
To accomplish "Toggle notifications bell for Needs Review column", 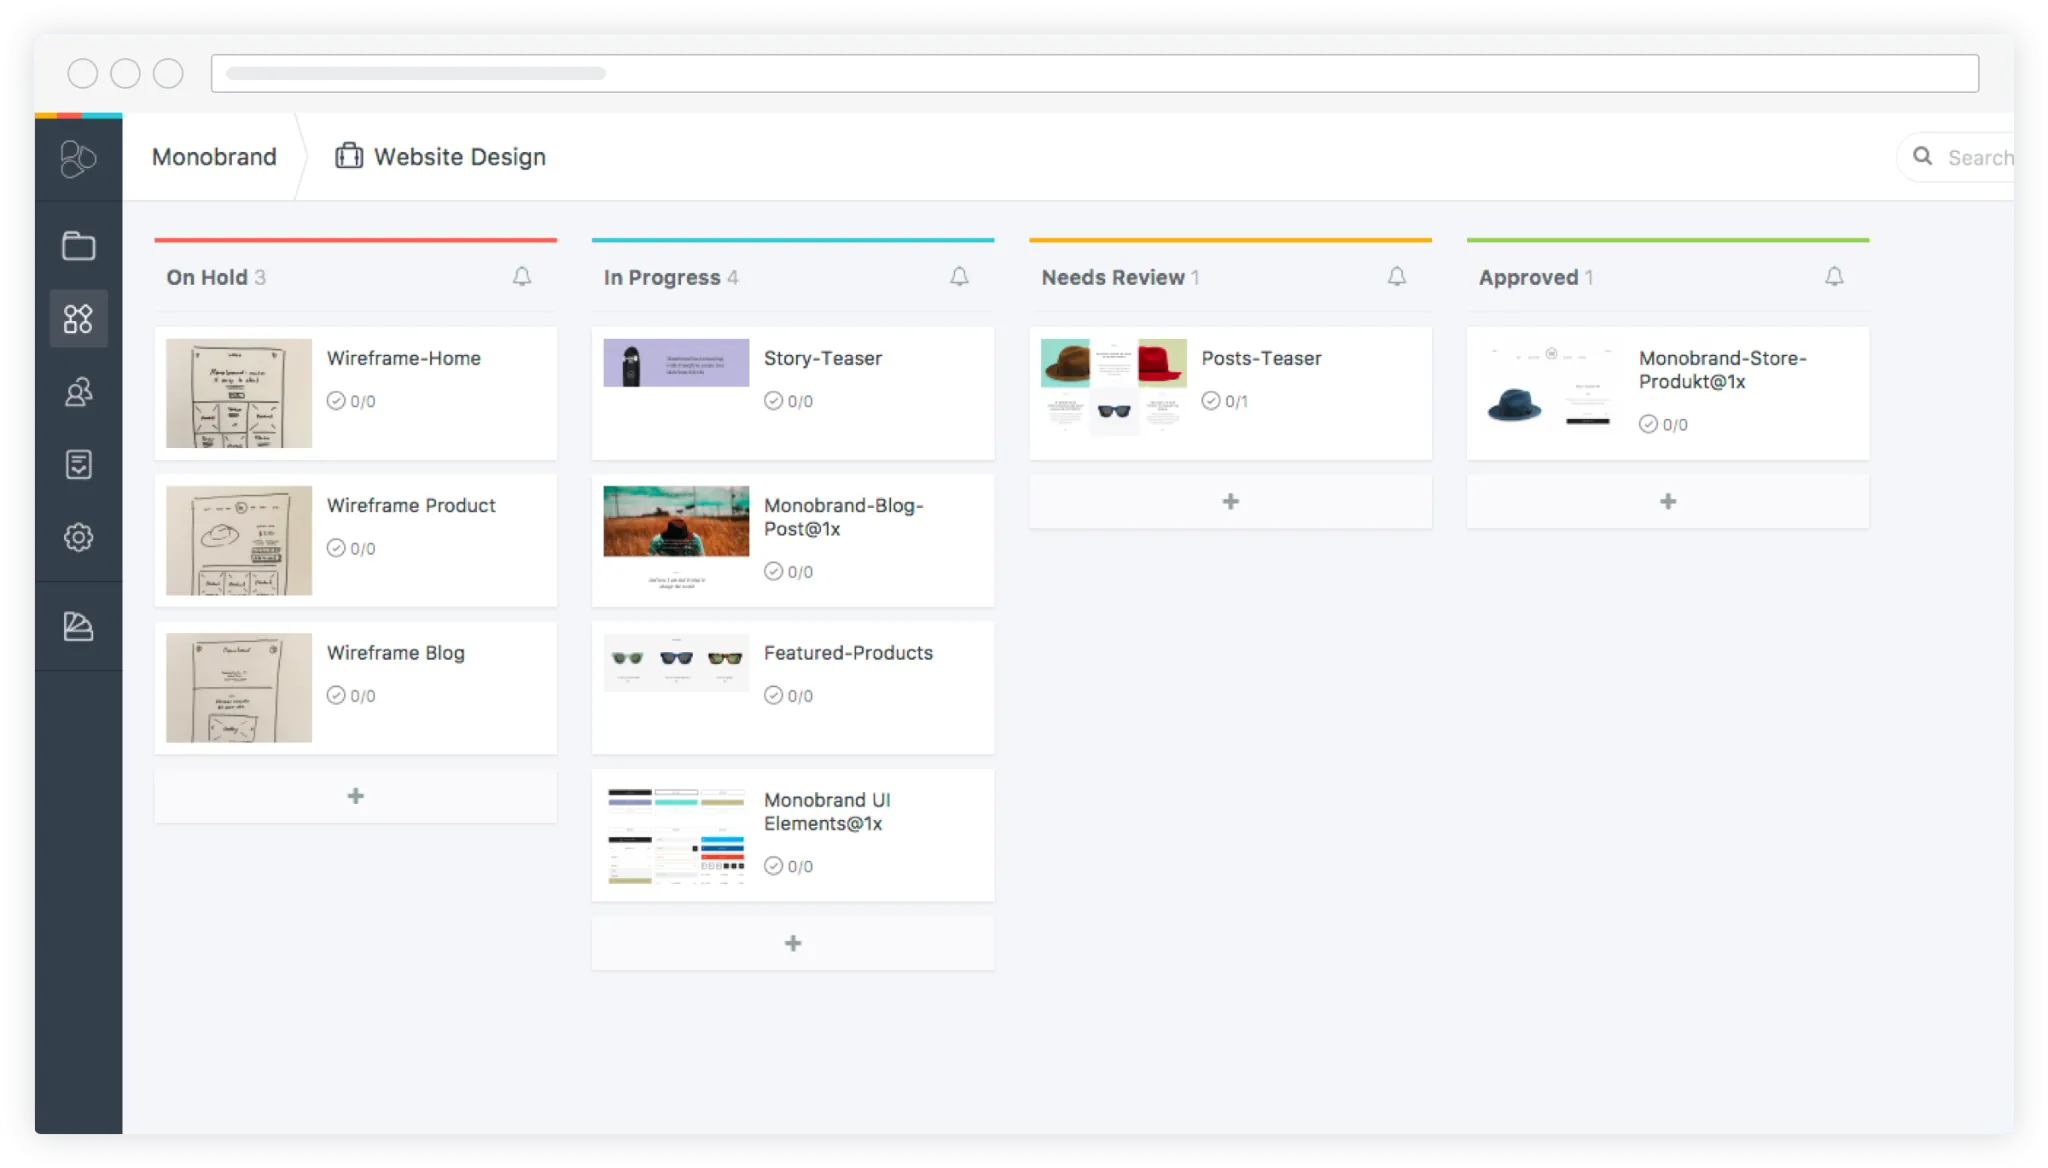I will (x=1397, y=277).
